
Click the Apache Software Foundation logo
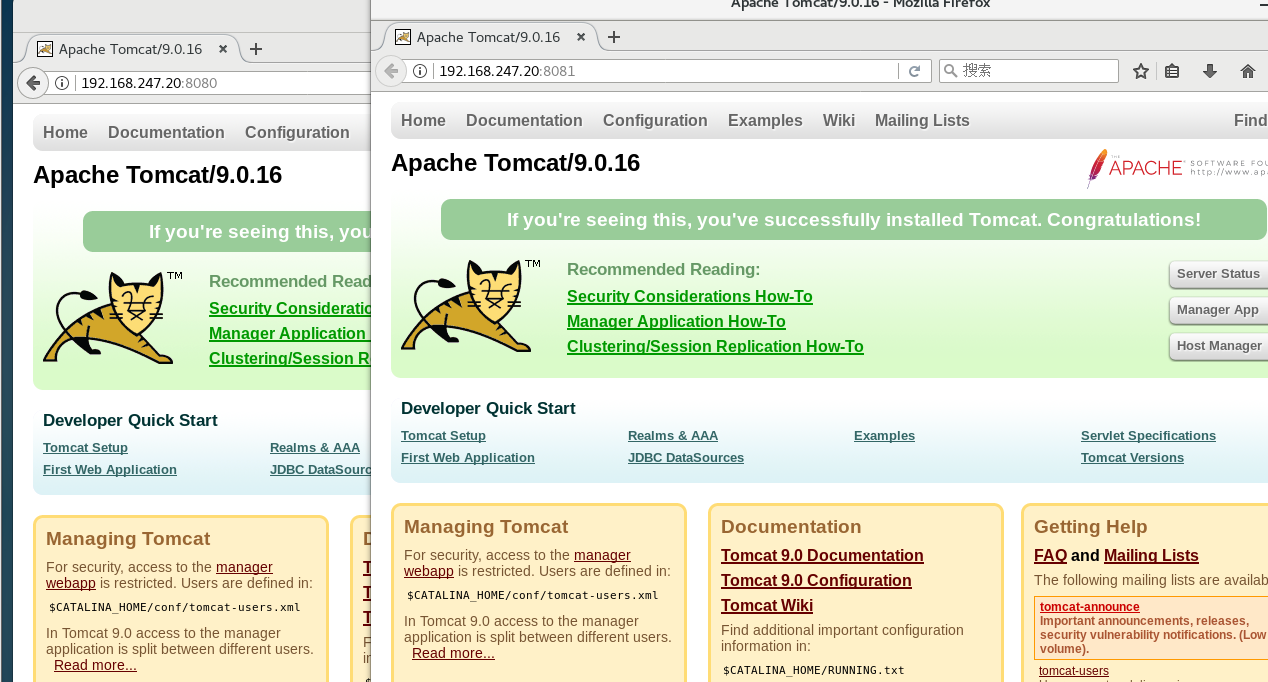tap(1177, 168)
